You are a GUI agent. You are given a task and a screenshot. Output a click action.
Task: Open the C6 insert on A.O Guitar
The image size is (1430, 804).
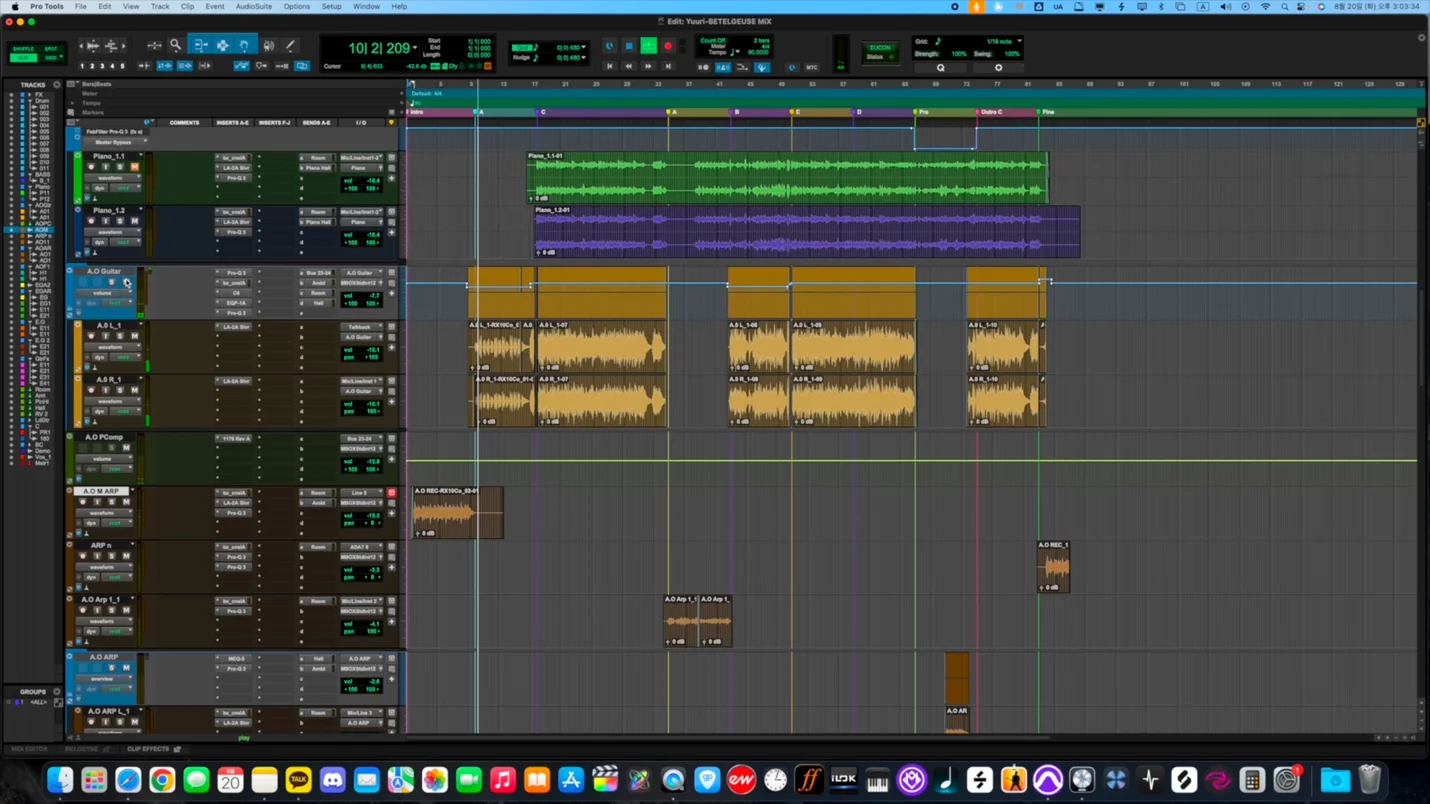pos(235,293)
